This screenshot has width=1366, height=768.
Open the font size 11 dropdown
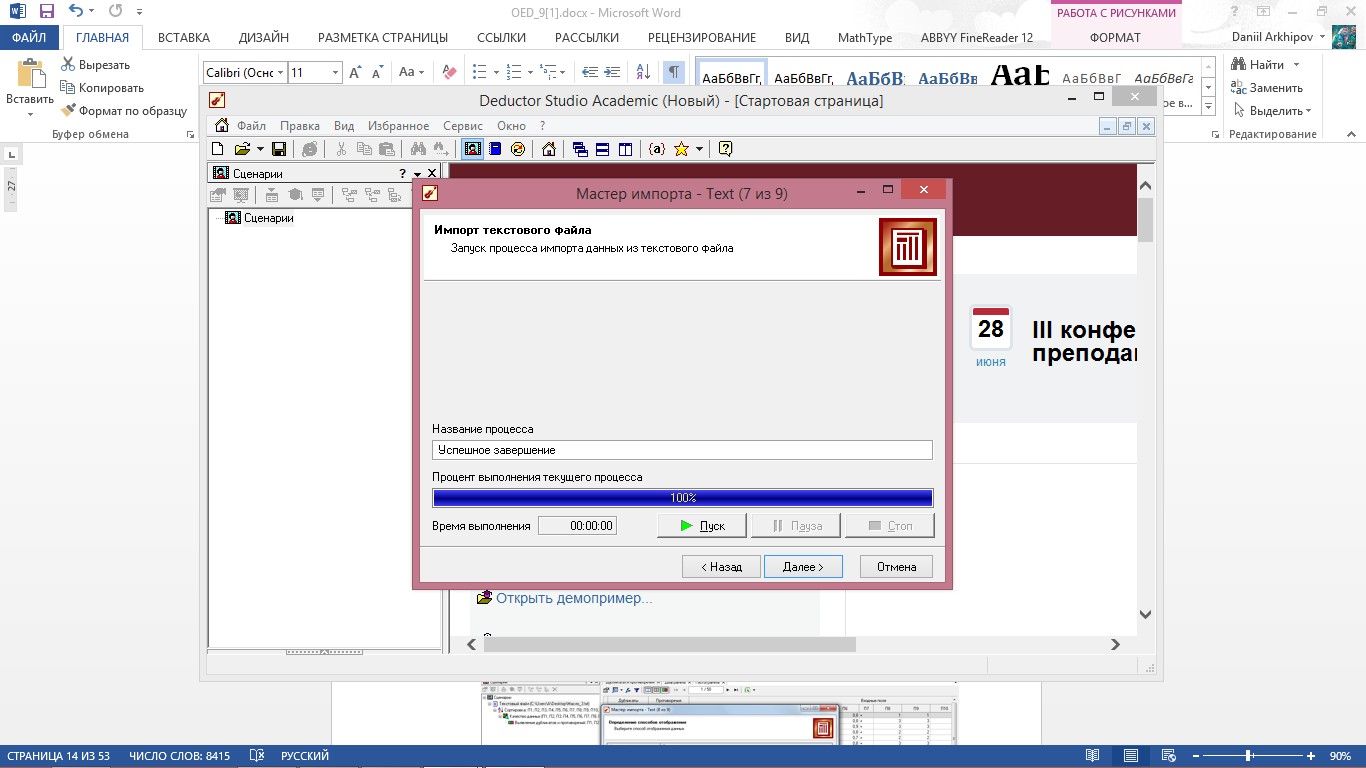335,72
